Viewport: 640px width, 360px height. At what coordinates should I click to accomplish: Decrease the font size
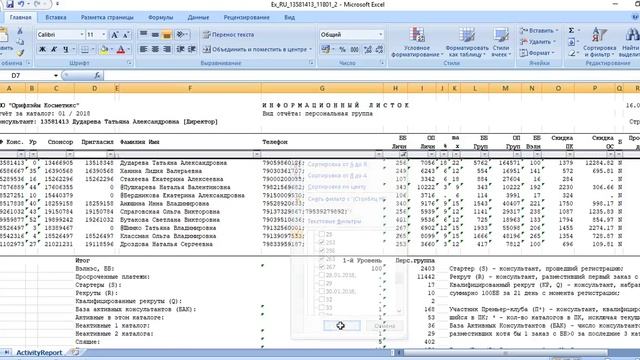pos(126,35)
